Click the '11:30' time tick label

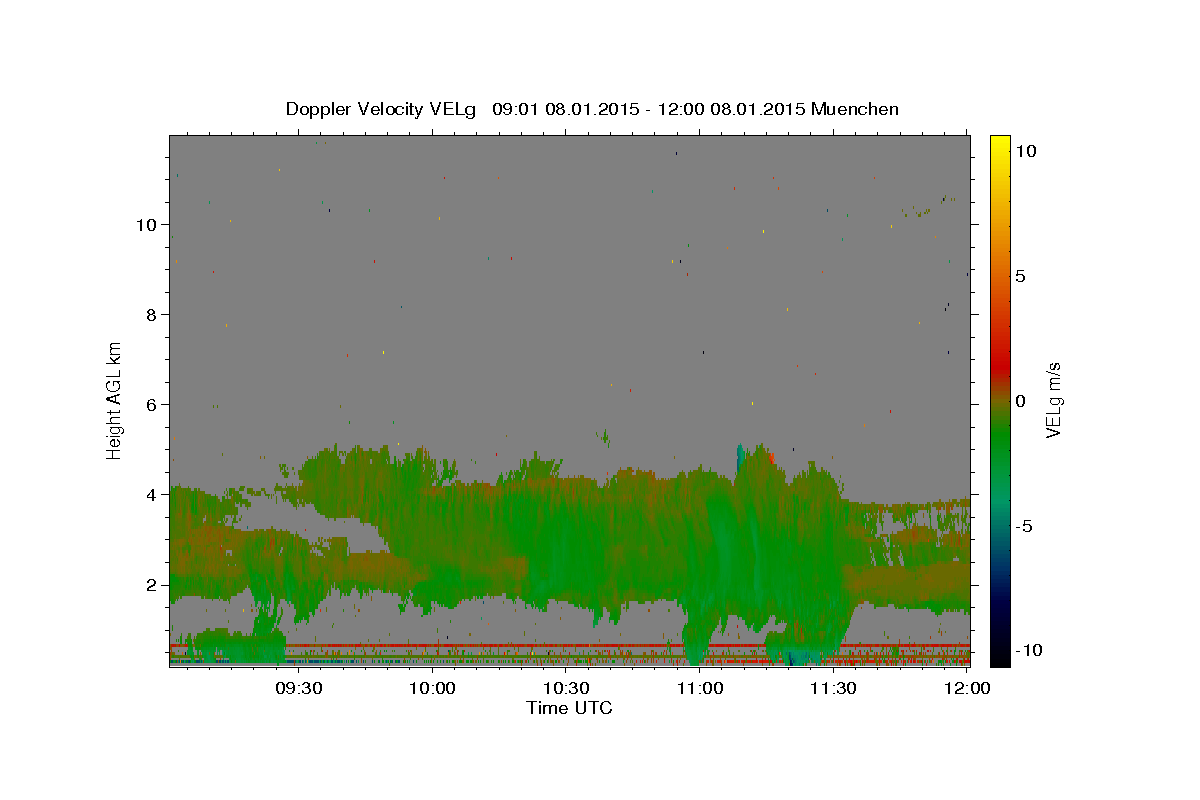pos(833,688)
